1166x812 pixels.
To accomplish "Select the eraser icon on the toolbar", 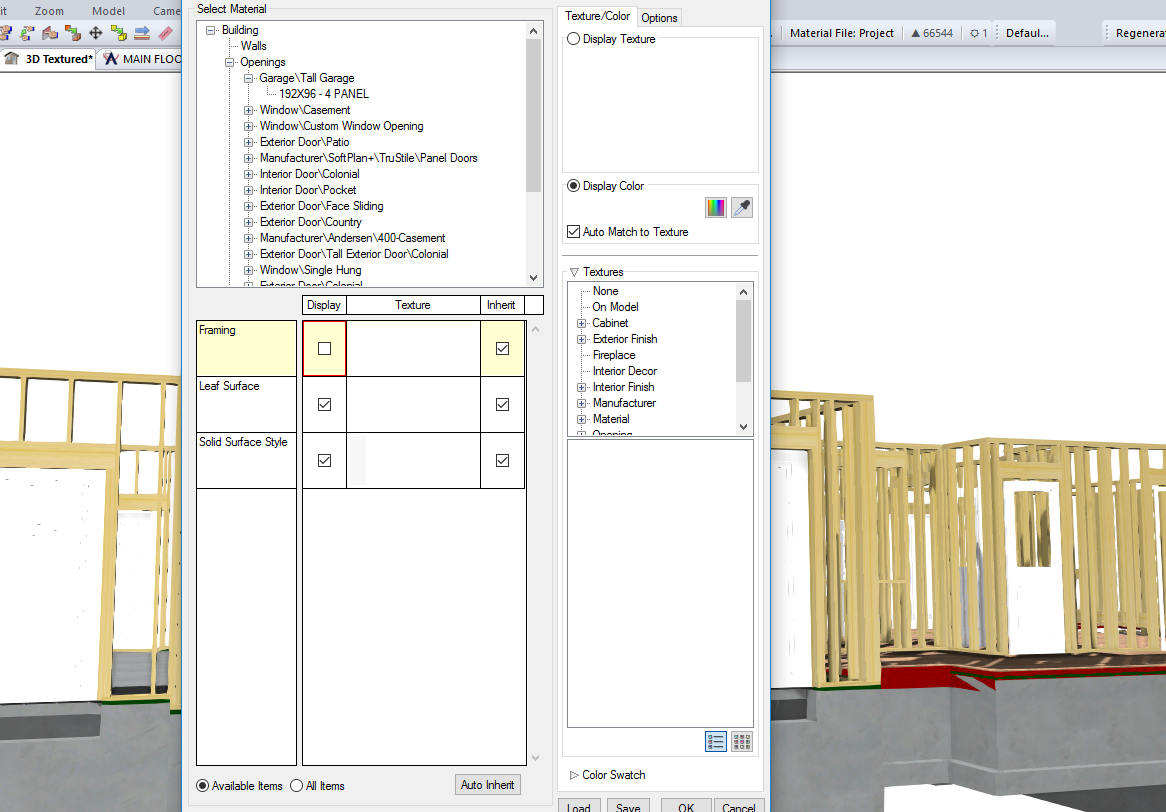I will (166, 32).
